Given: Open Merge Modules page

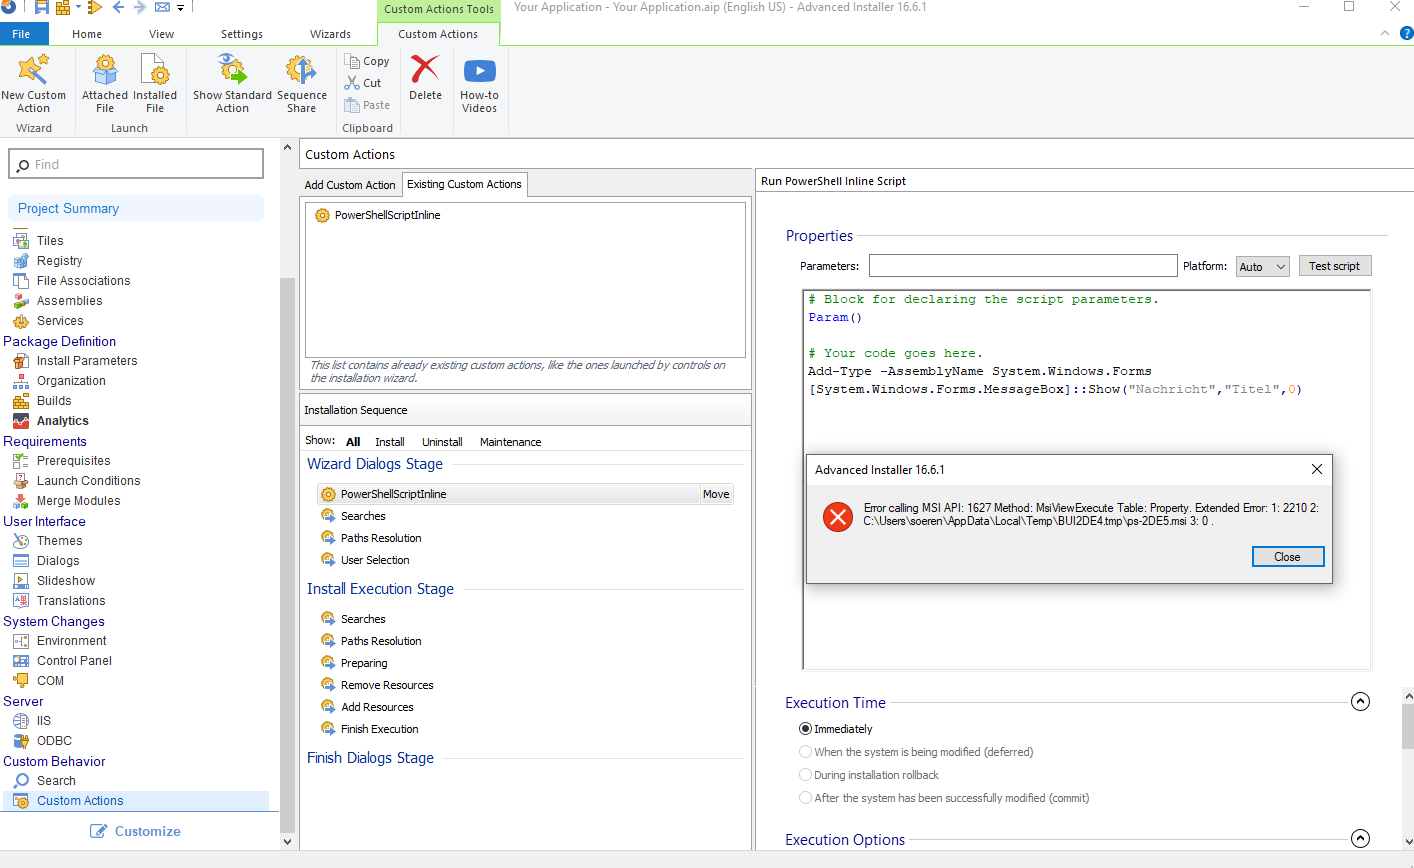Looking at the screenshot, I should (78, 501).
